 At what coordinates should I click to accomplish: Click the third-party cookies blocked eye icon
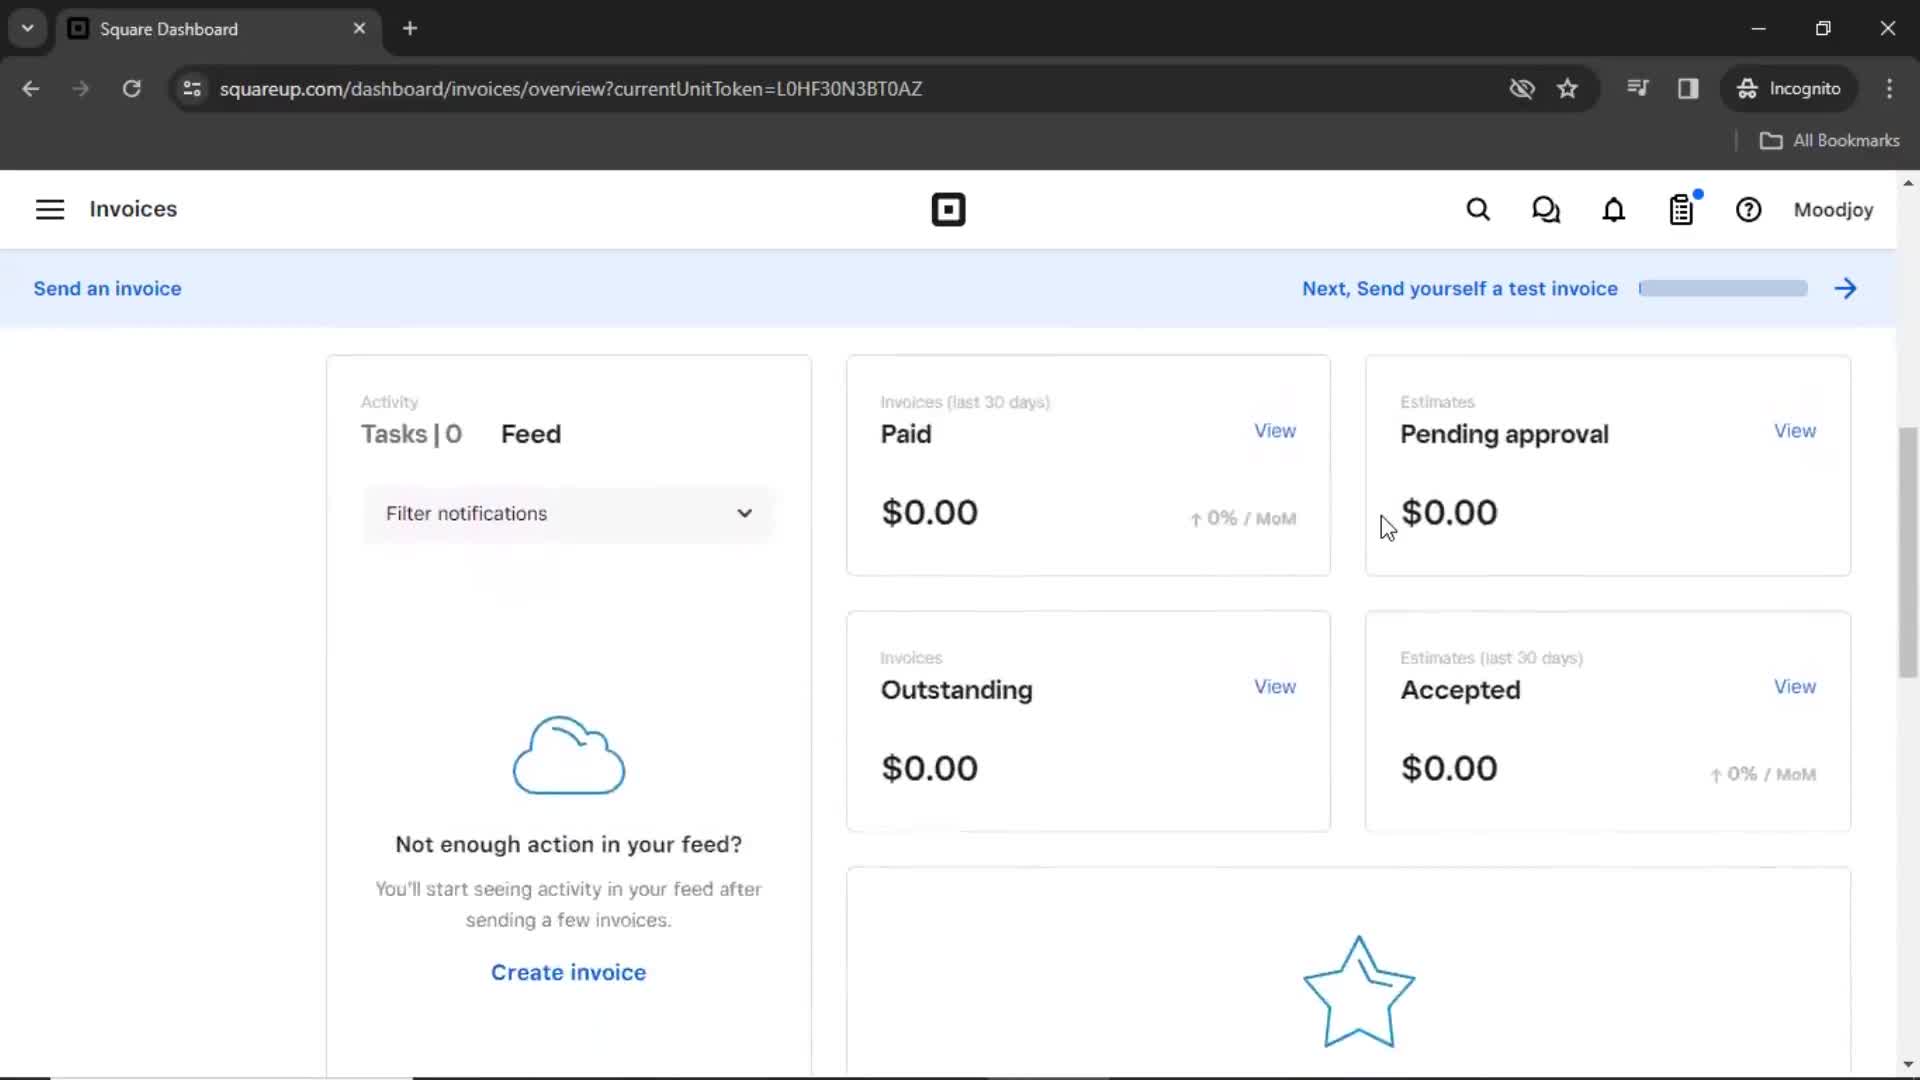click(x=1522, y=88)
